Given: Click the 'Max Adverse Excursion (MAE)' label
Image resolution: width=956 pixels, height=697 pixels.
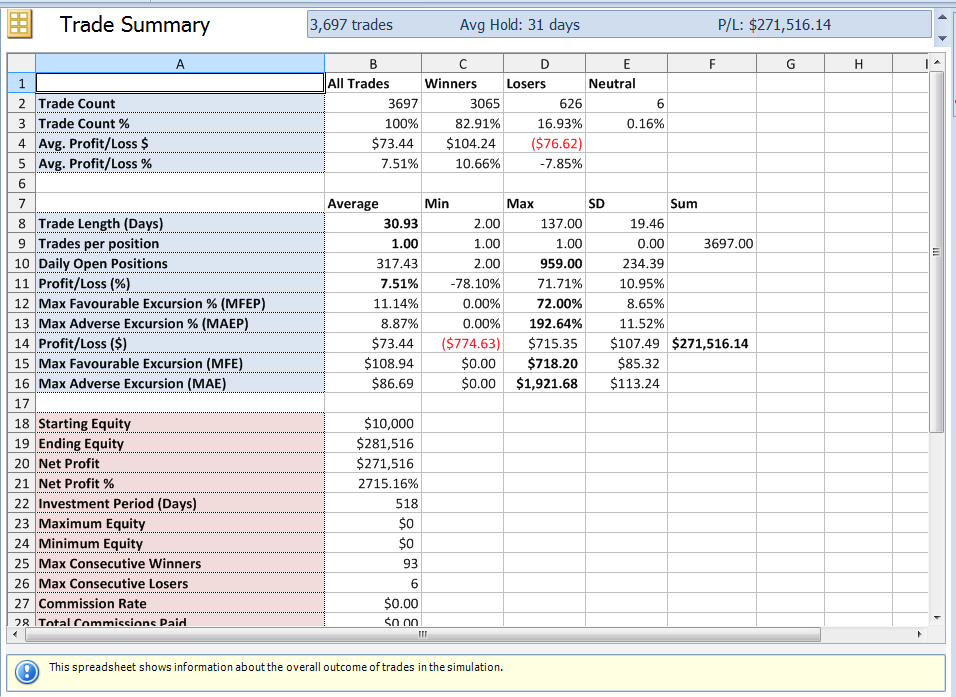Looking at the screenshot, I should point(180,384).
